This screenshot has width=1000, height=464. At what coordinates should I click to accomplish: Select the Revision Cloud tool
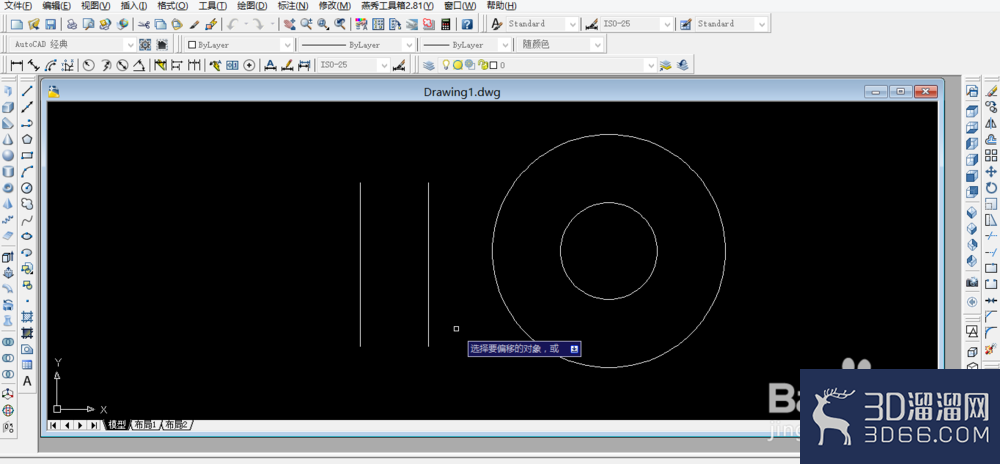(x=27, y=204)
